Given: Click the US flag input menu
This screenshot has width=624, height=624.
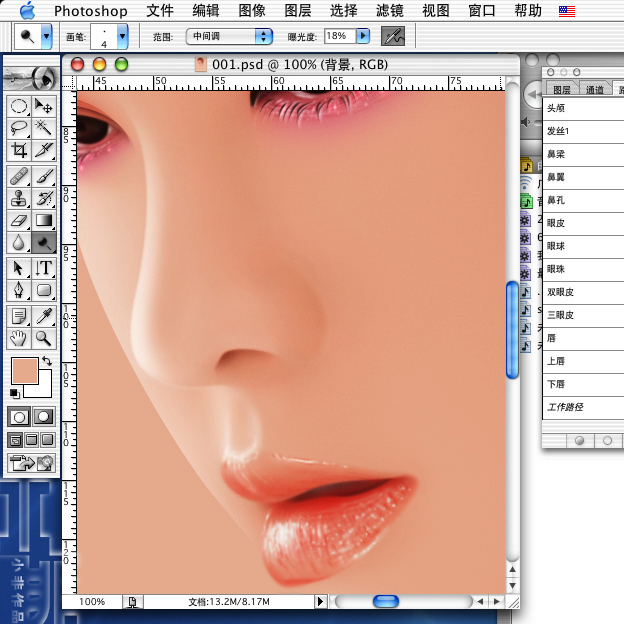Looking at the screenshot, I should (x=567, y=11).
